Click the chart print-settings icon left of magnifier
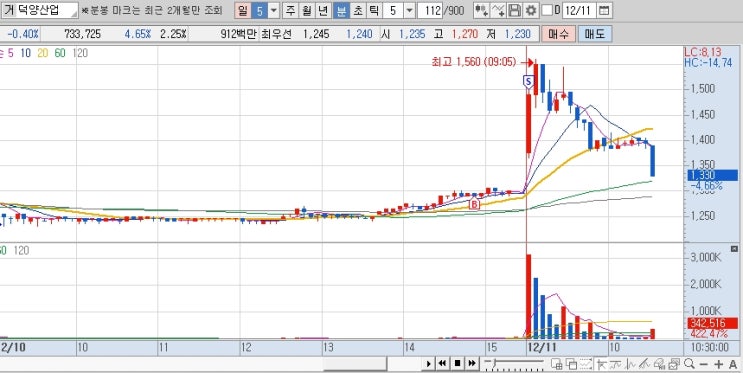743x373 pixels. point(674,364)
